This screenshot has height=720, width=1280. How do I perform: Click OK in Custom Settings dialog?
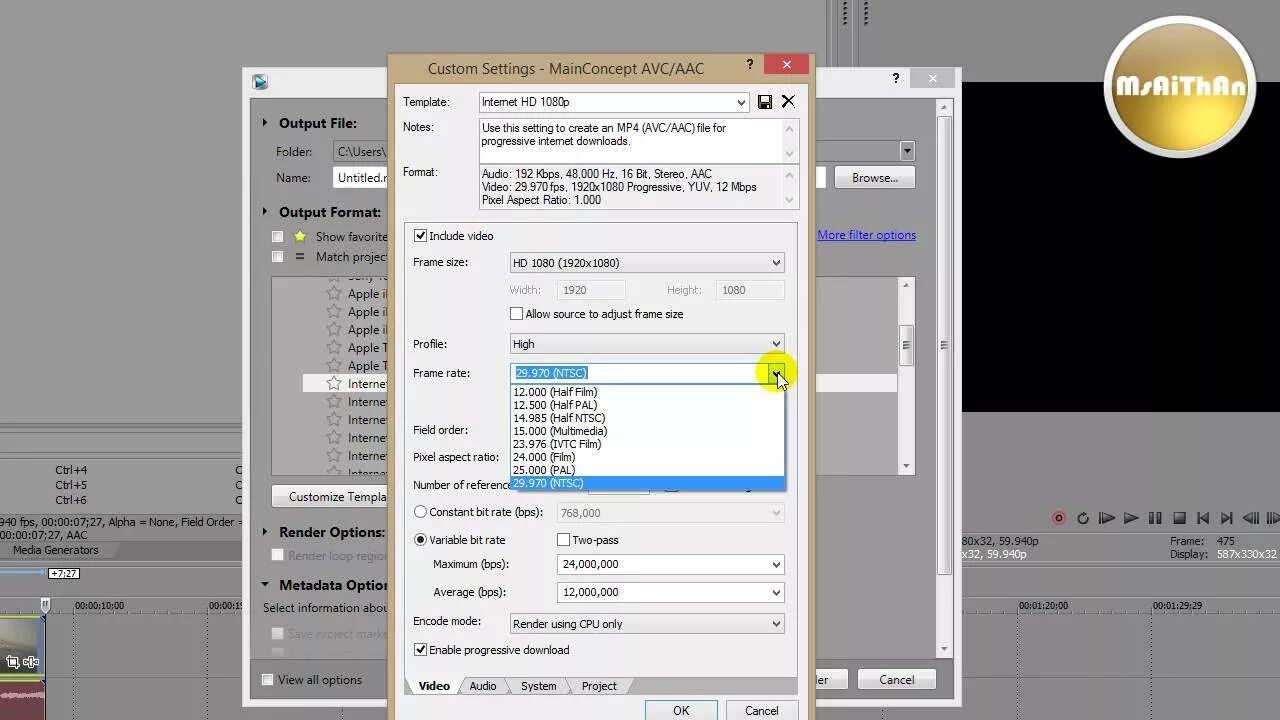point(681,710)
